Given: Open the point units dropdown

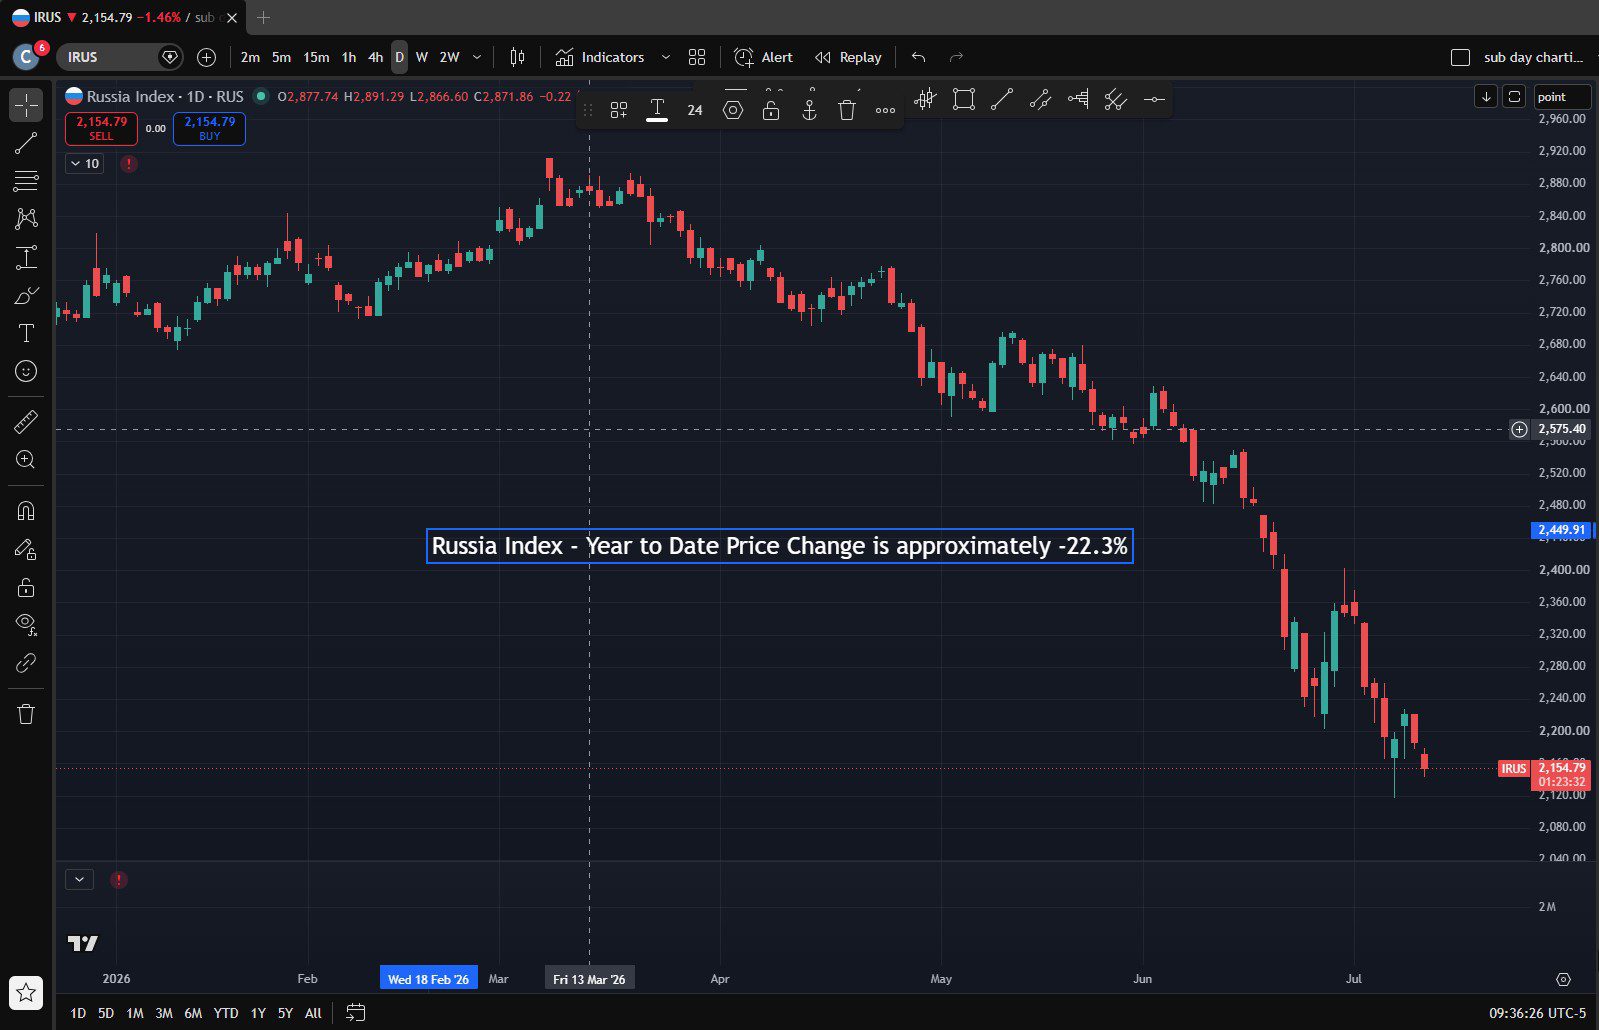Looking at the screenshot, I should click(x=1562, y=96).
